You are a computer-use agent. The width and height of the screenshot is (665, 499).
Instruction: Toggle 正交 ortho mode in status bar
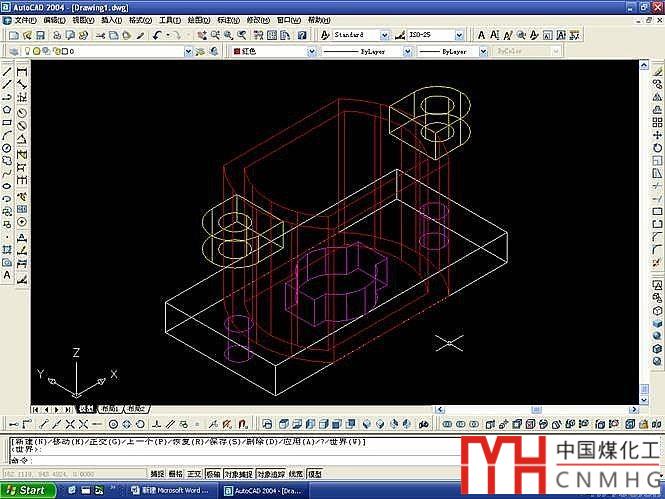[x=195, y=474]
